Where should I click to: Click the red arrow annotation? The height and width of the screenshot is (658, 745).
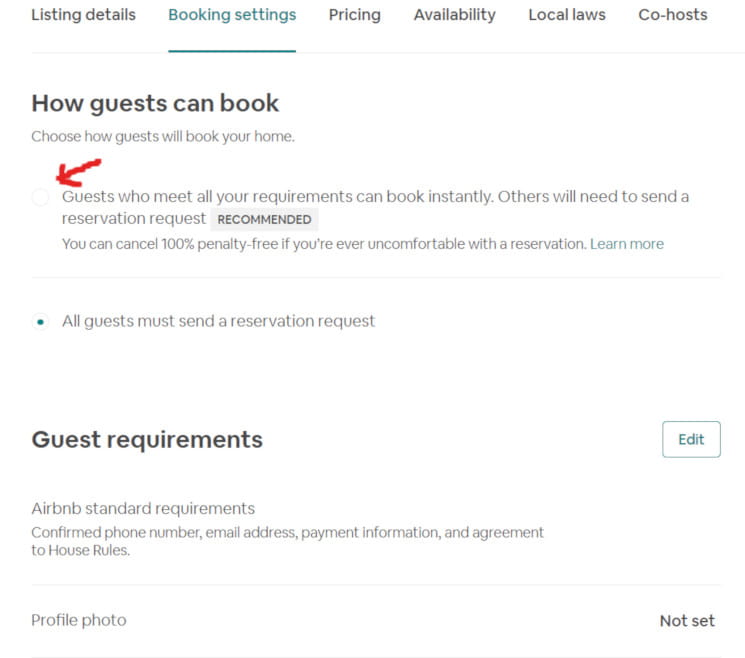[78, 171]
